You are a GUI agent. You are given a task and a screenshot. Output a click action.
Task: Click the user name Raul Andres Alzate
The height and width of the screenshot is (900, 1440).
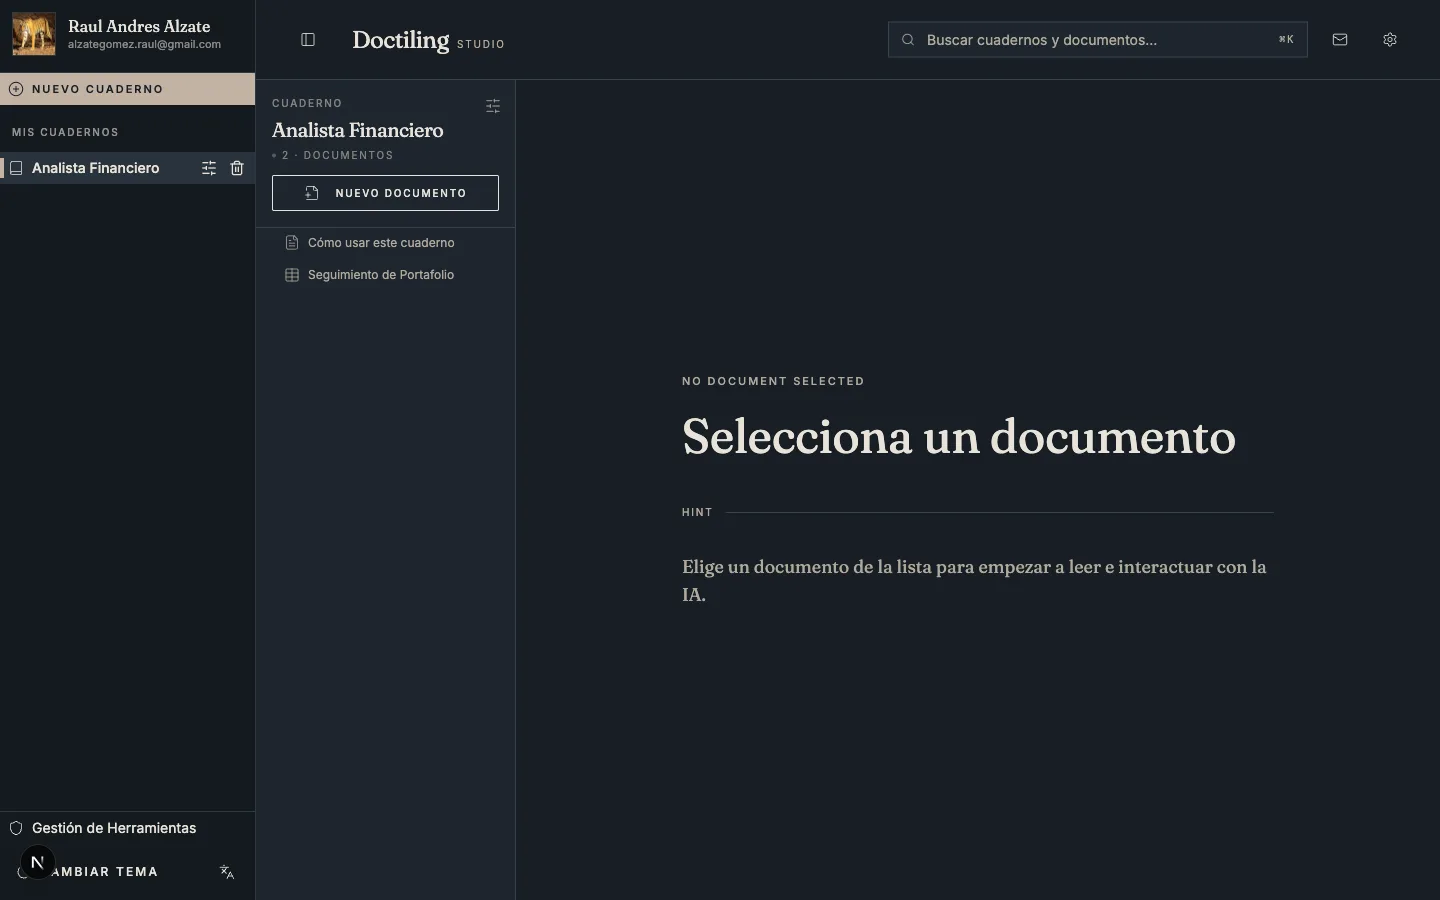(x=139, y=26)
